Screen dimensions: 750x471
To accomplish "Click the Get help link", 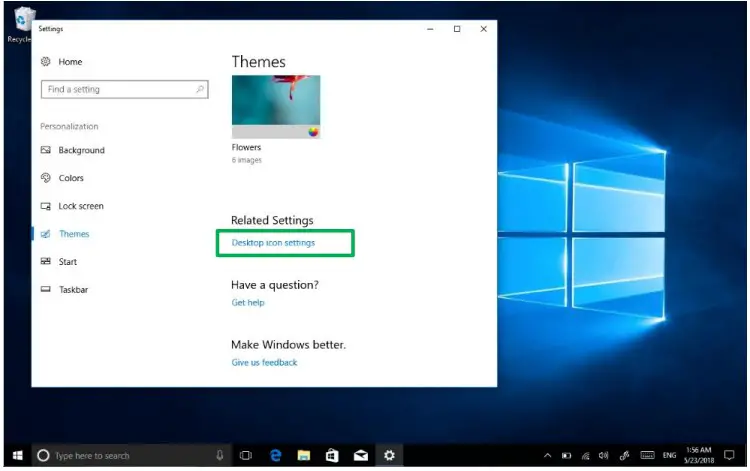I will coord(248,303).
